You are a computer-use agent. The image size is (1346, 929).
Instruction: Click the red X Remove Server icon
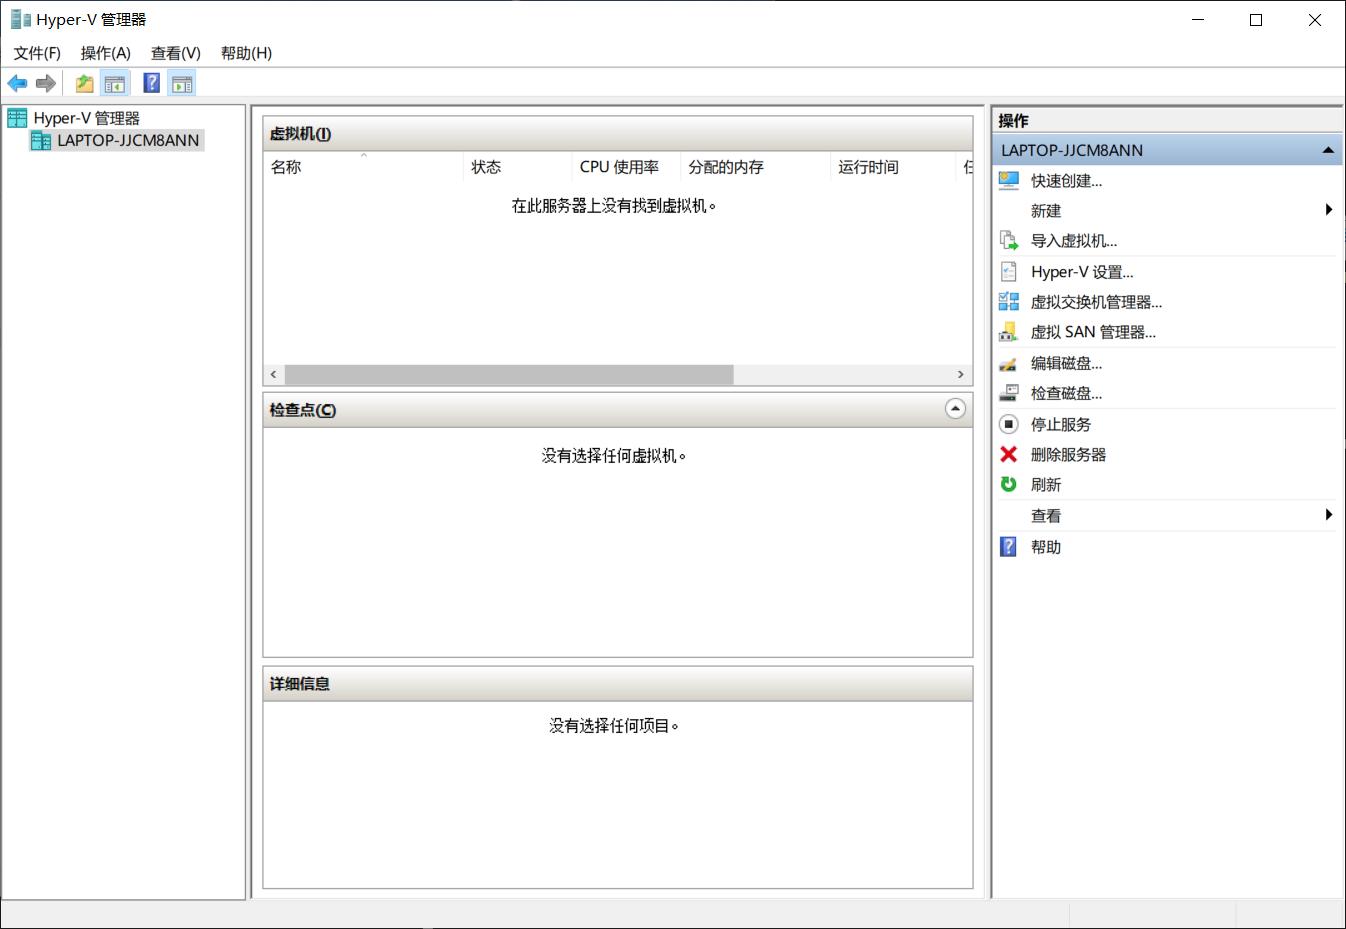1009,454
